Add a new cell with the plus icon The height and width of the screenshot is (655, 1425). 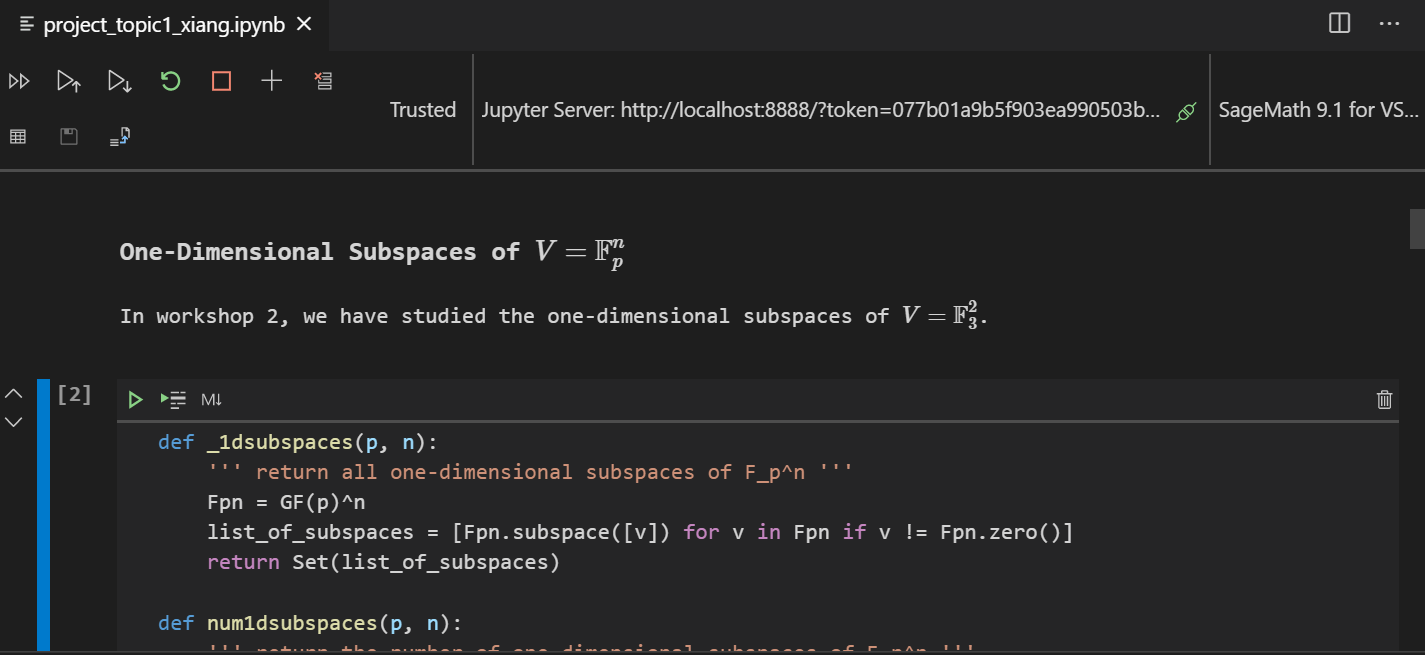point(271,81)
